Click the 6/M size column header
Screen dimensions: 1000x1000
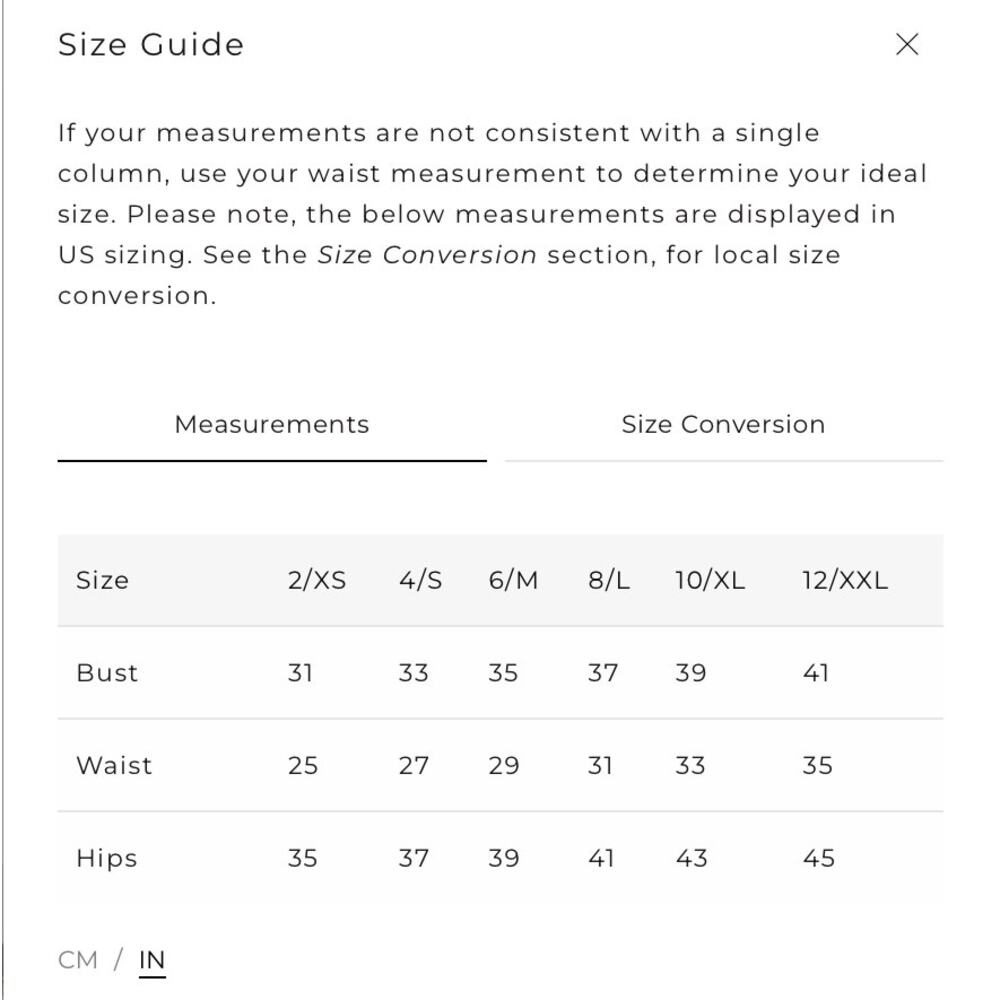click(513, 580)
